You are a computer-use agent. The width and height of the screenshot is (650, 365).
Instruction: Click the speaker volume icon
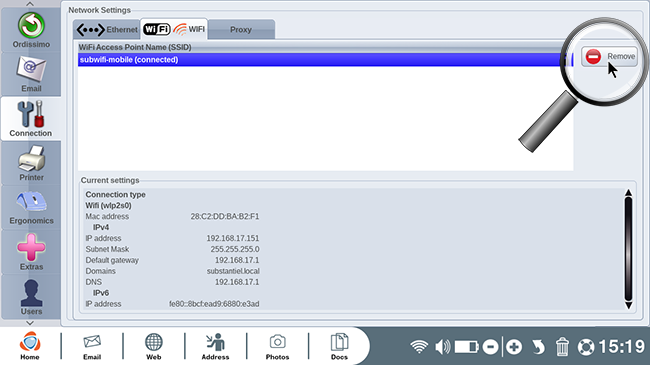[443, 347]
